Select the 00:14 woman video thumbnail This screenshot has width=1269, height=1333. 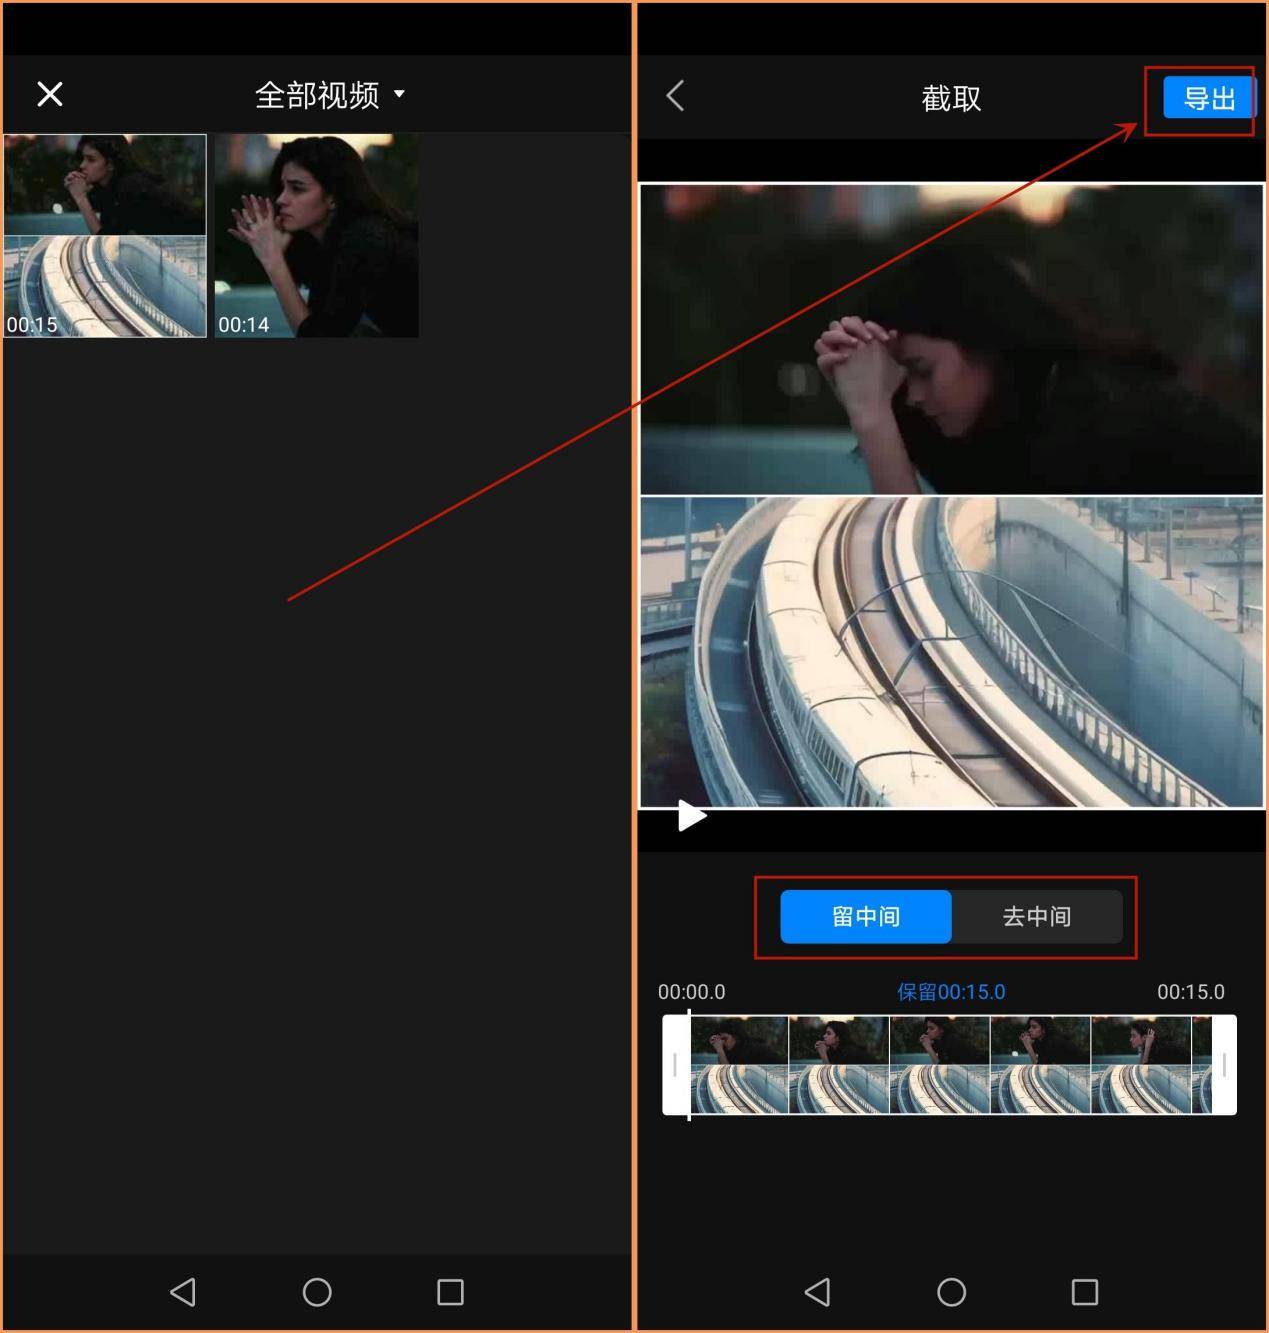pyautogui.click(x=316, y=236)
